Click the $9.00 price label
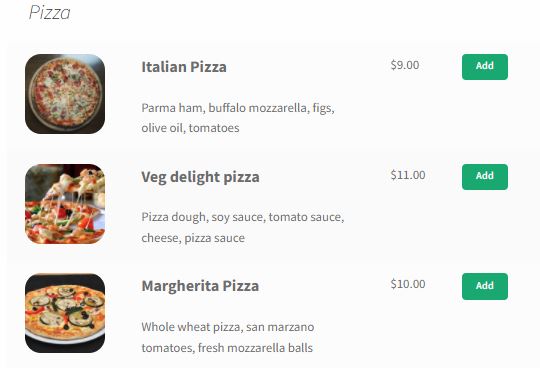The width and height of the screenshot is (540, 368). 405,65
